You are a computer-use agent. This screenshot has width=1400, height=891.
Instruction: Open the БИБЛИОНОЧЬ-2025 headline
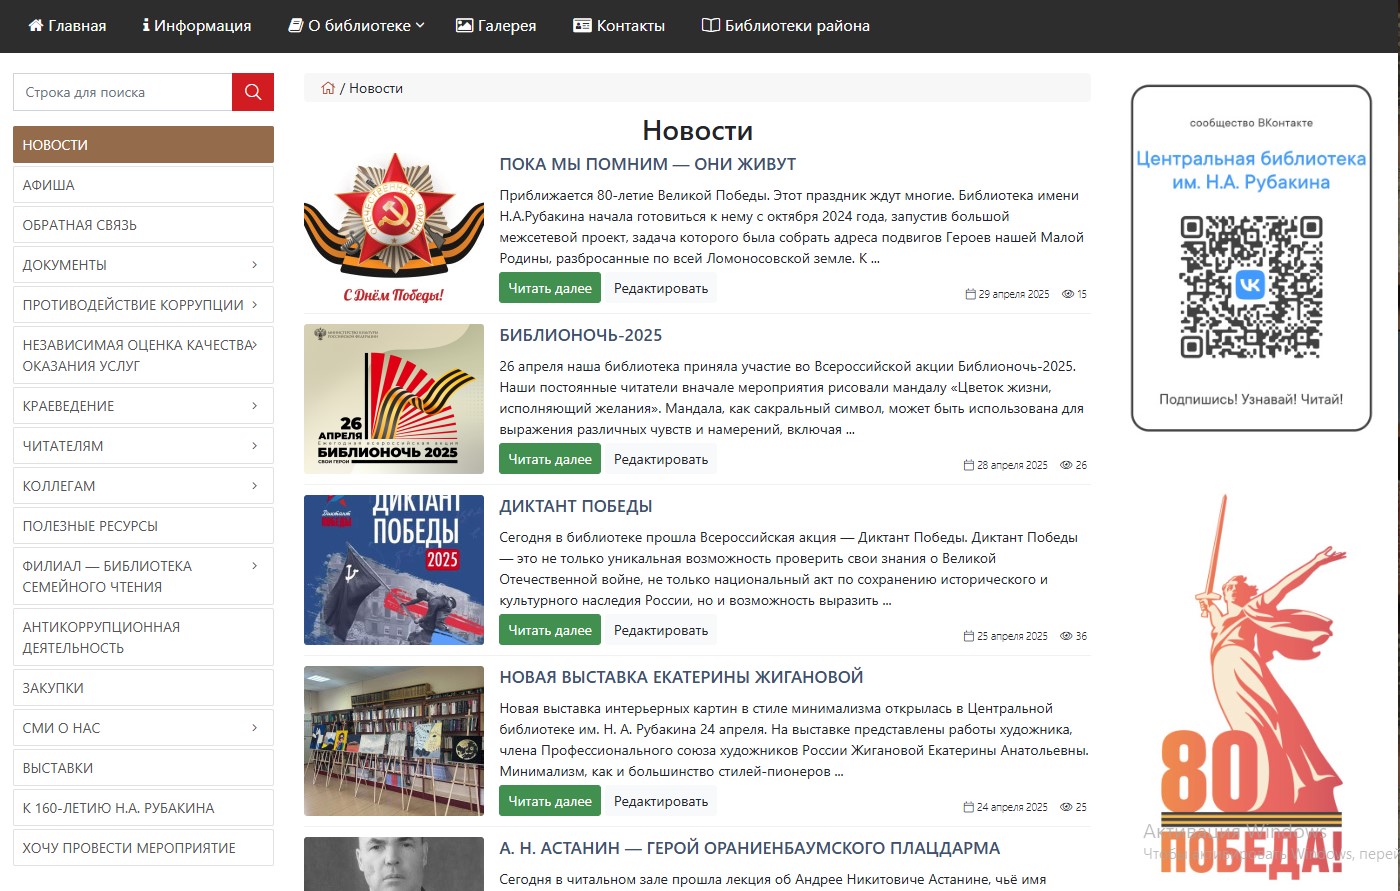pos(581,335)
